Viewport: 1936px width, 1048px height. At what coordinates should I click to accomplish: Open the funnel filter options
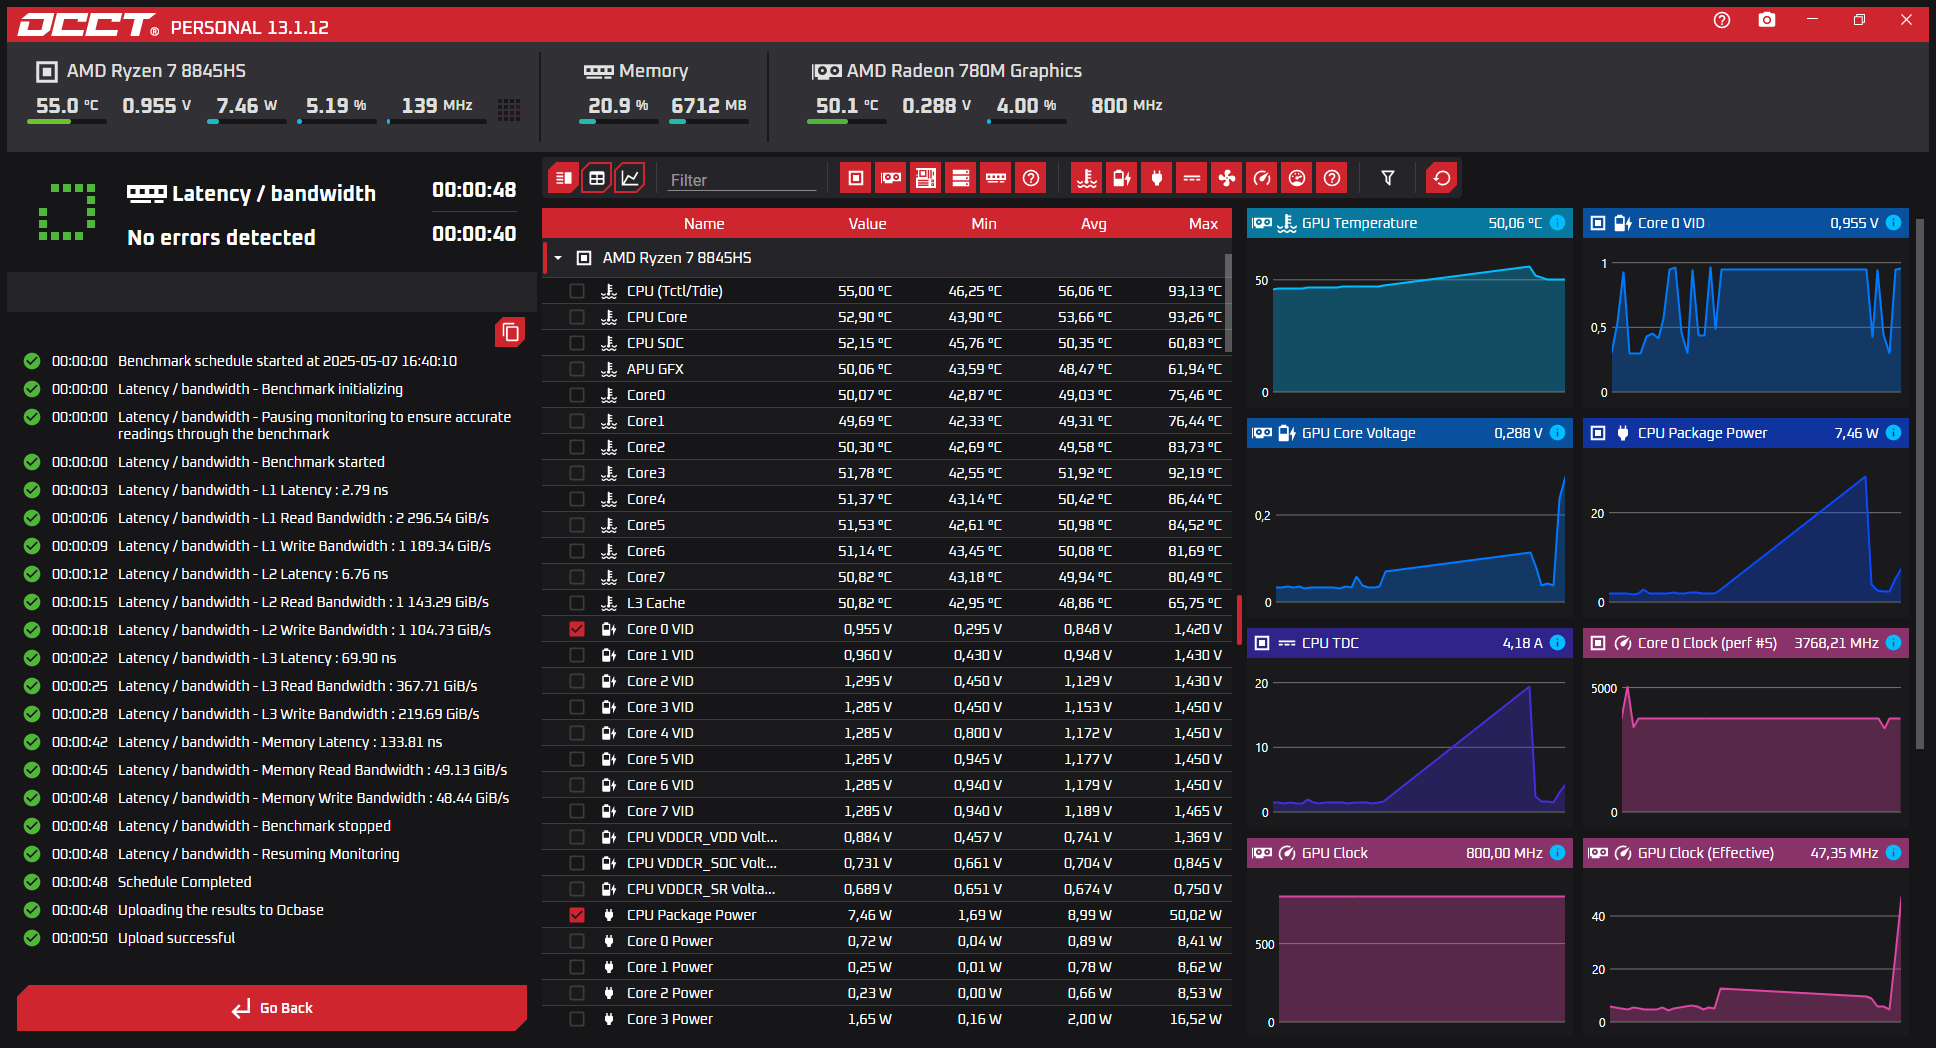click(x=1388, y=178)
